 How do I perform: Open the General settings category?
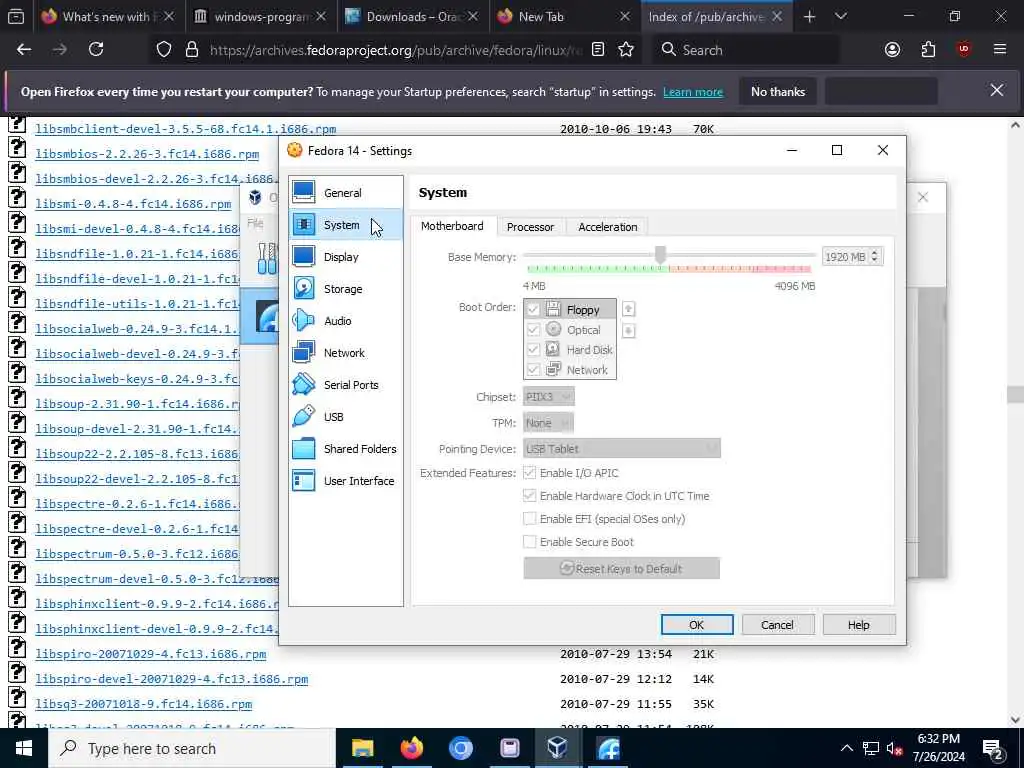coord(345,193)
